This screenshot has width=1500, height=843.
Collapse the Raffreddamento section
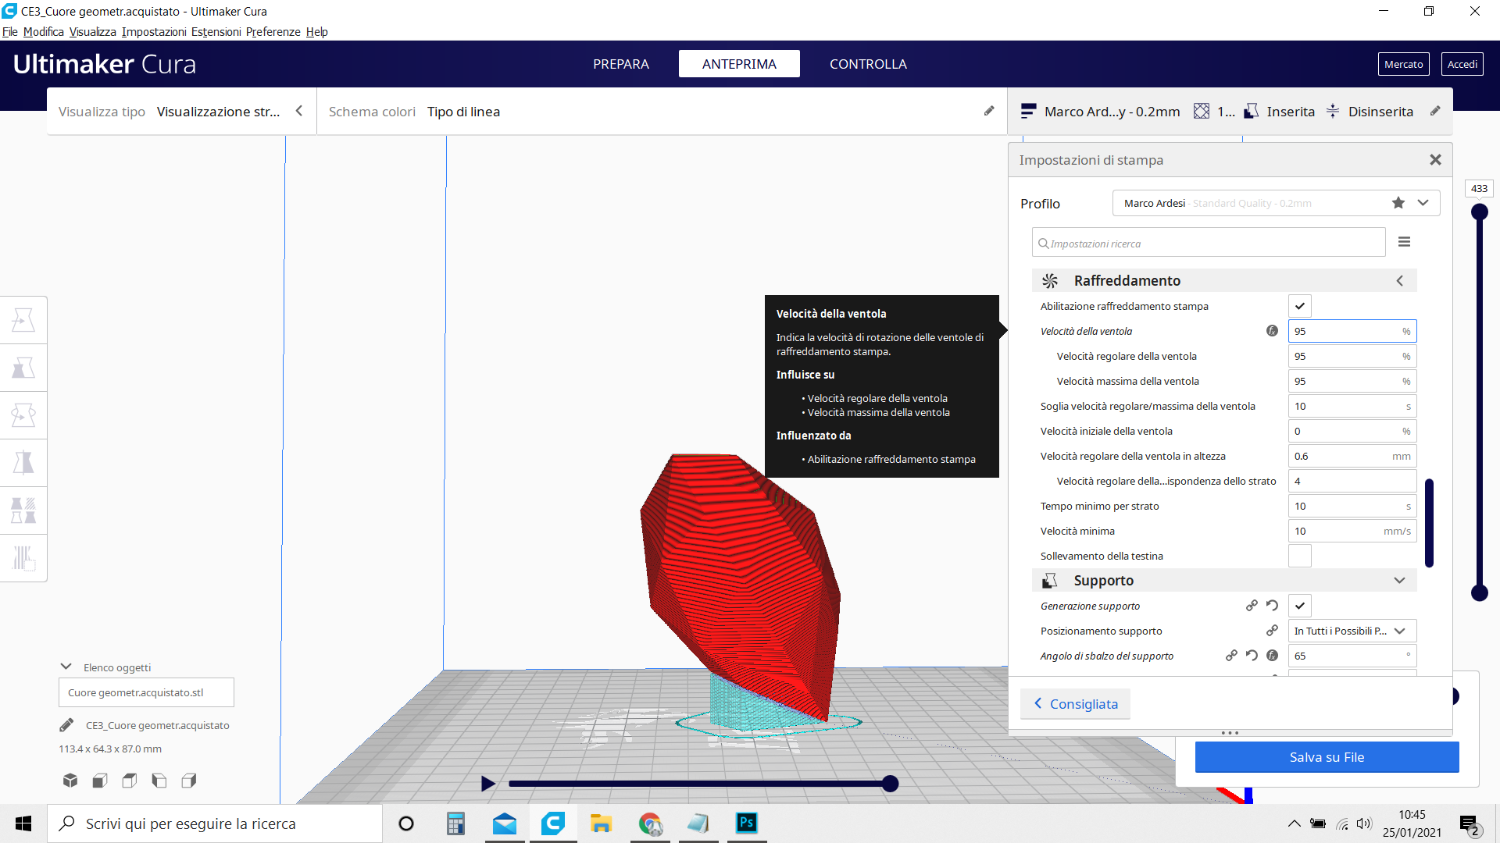point(1399,281)
